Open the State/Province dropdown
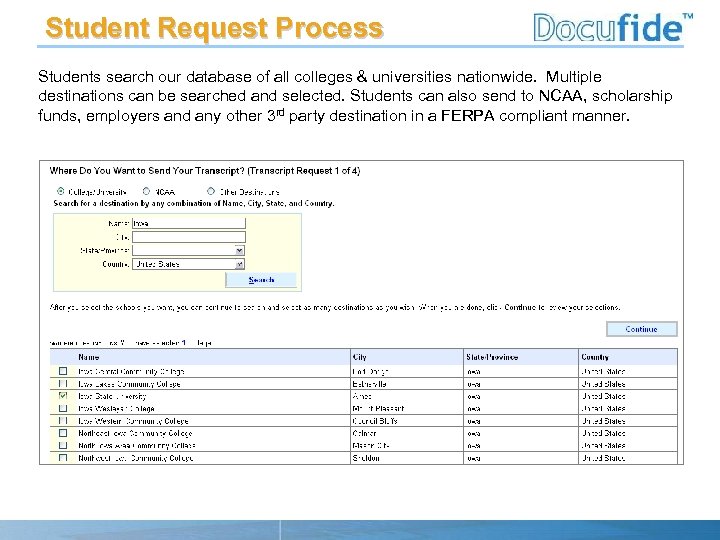This screenshot has height=540, width=720. pos(189,250)
